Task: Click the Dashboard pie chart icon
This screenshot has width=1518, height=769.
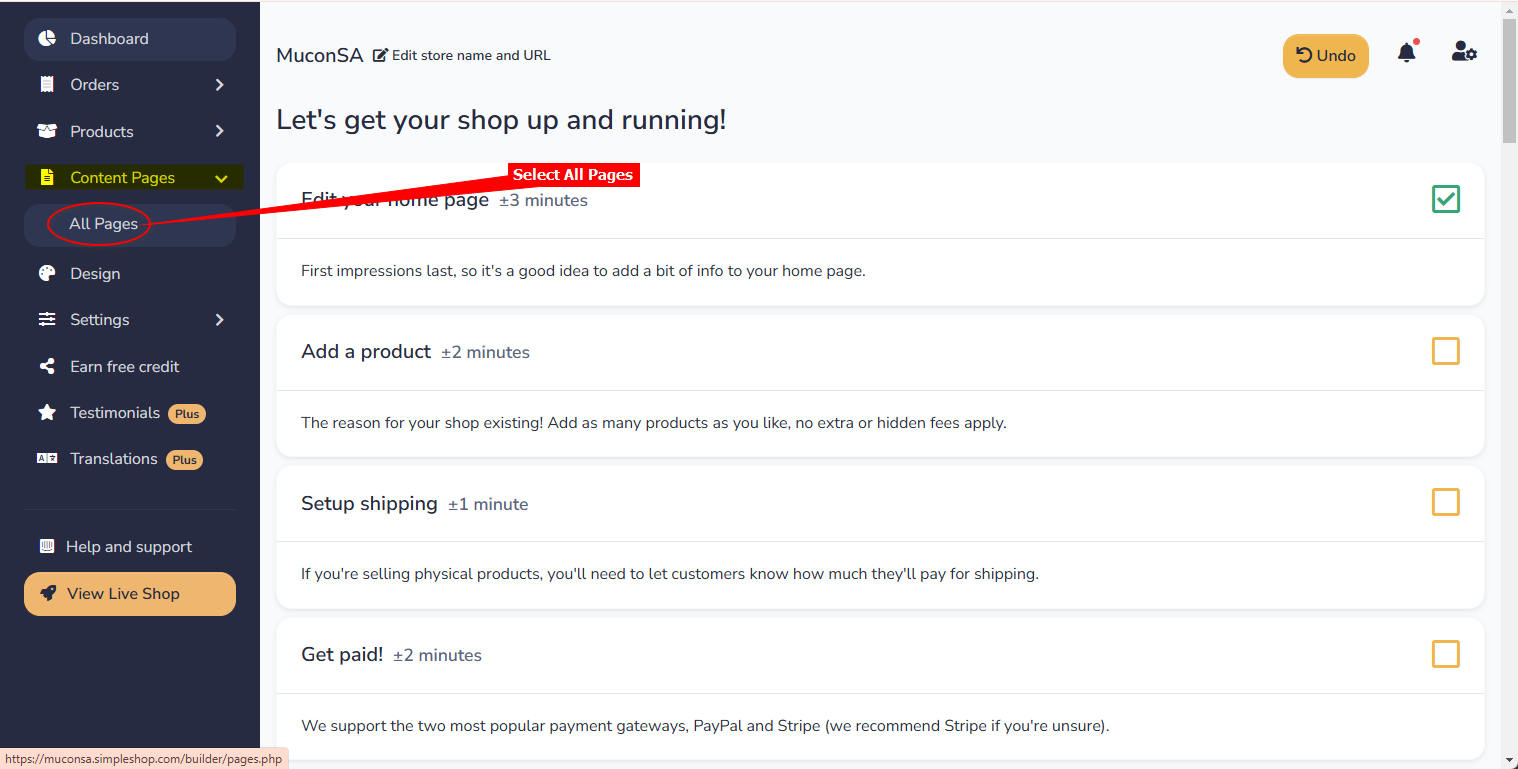Action: click(x=47, y=39)
